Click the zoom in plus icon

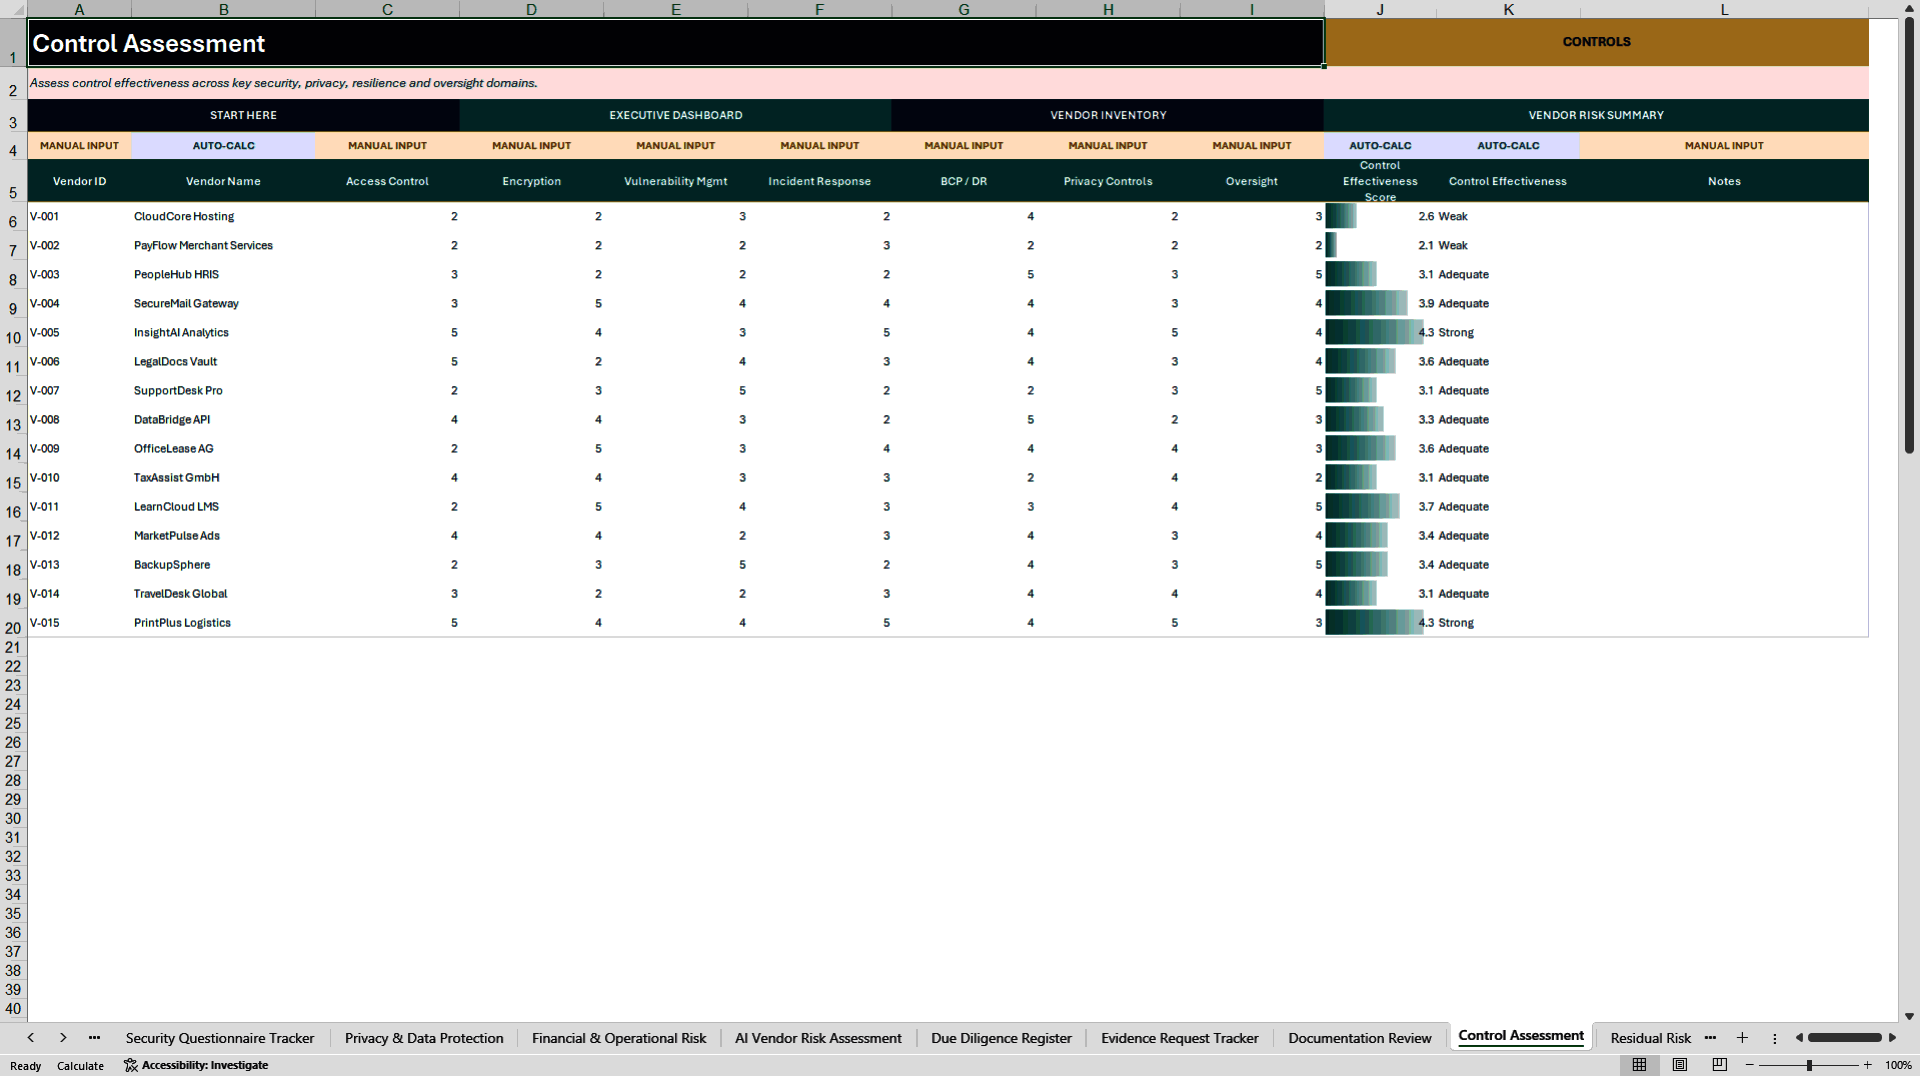click(1867, 1065)
